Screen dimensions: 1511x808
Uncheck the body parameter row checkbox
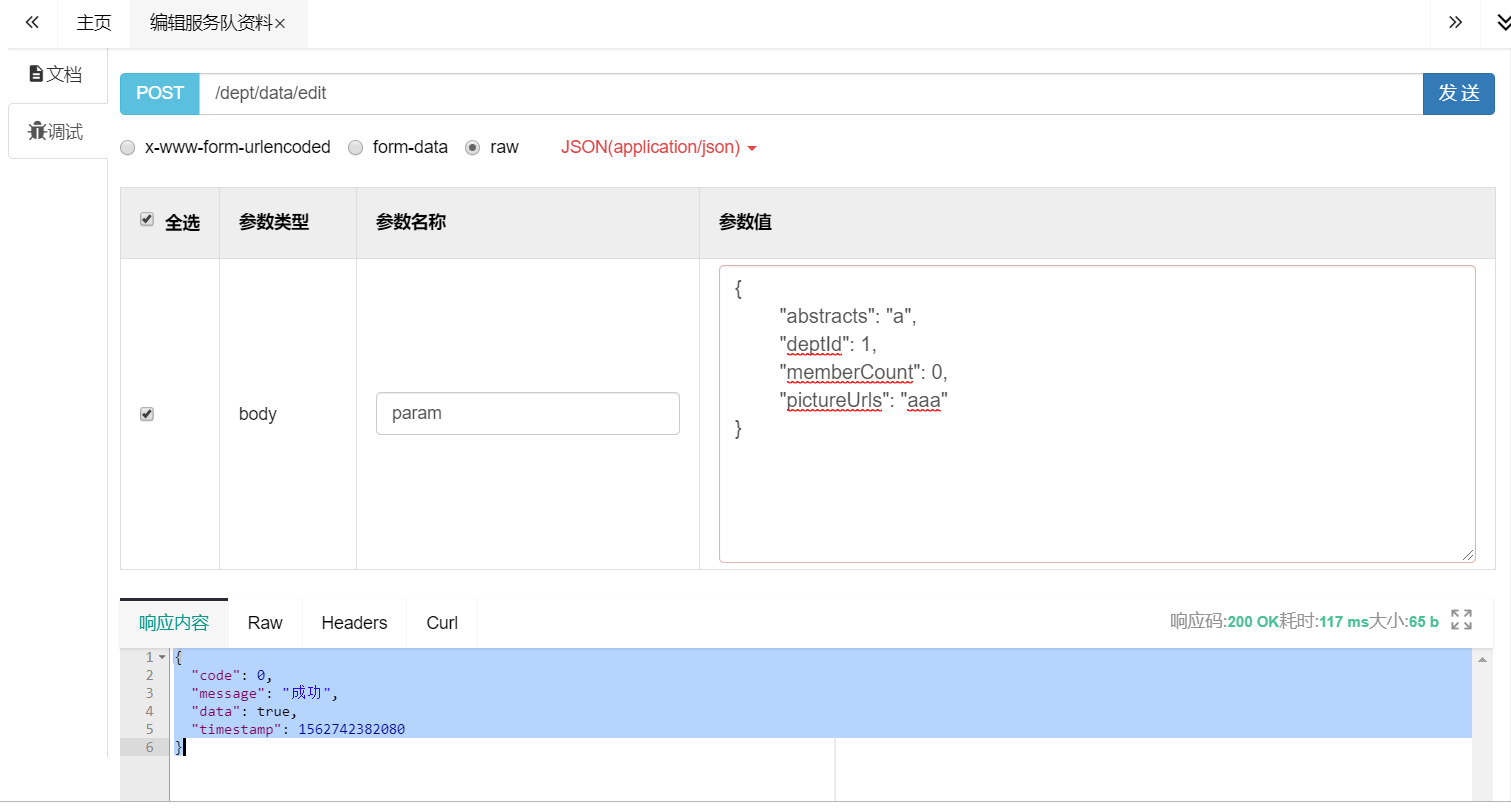[146, 413]
